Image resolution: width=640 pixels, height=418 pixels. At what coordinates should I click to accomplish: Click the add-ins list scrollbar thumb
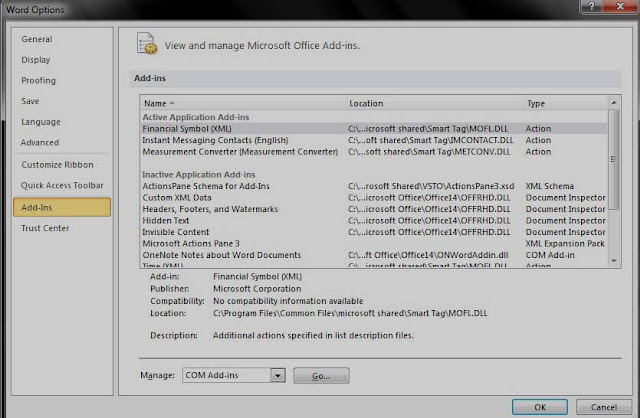coord(613,159)
